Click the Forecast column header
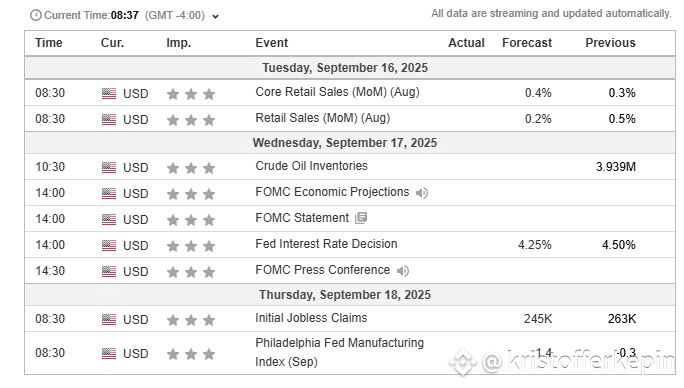The width and height of the screenshot is (684, 388). [x=527, y=43]
